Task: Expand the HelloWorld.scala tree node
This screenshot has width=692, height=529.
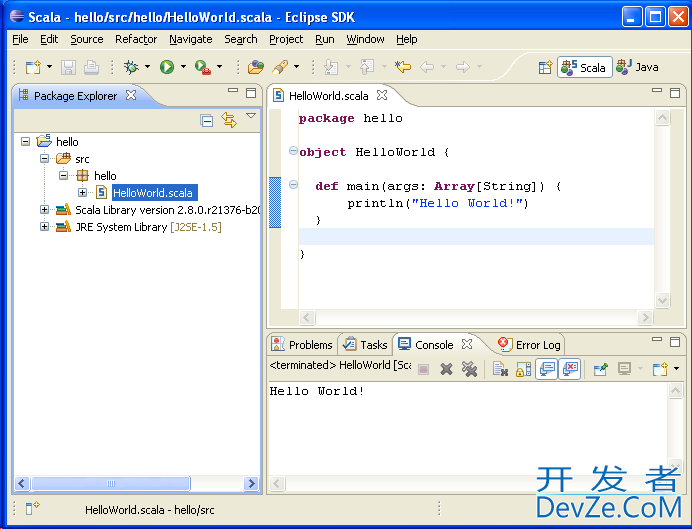Action: [x=83, y=192]
